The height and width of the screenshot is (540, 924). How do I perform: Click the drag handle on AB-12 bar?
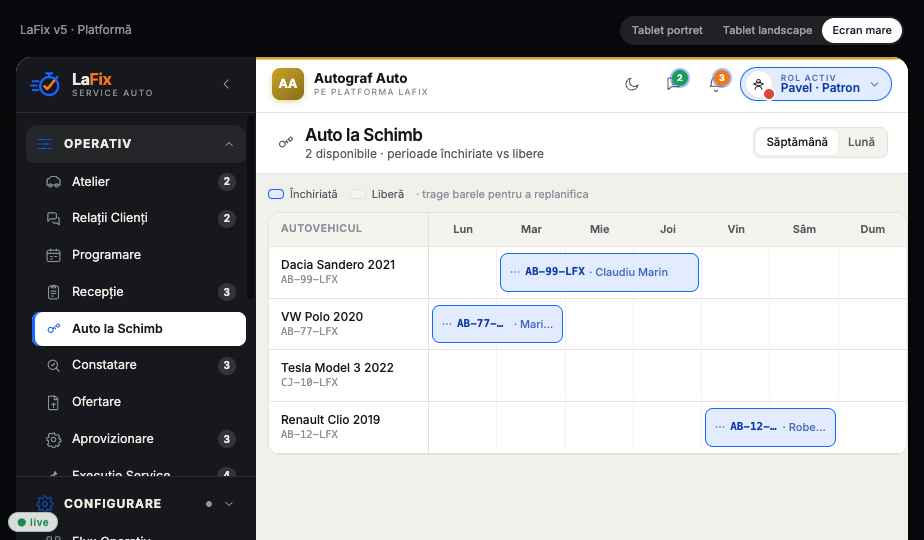(x=720, y=427)
